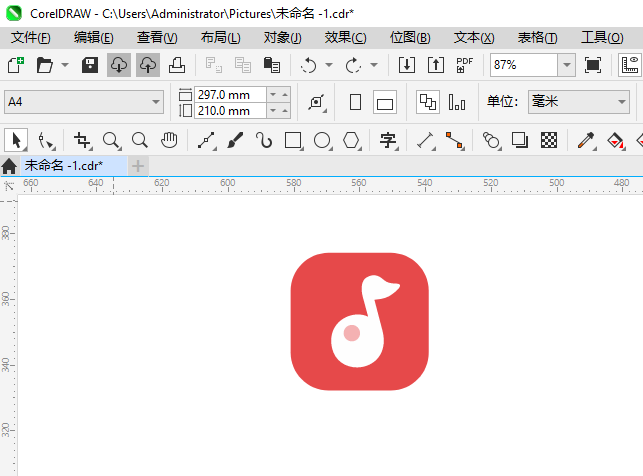The image size is (643, 476).
Task: Save the document with the floppy disk icon
Action: 90,65
